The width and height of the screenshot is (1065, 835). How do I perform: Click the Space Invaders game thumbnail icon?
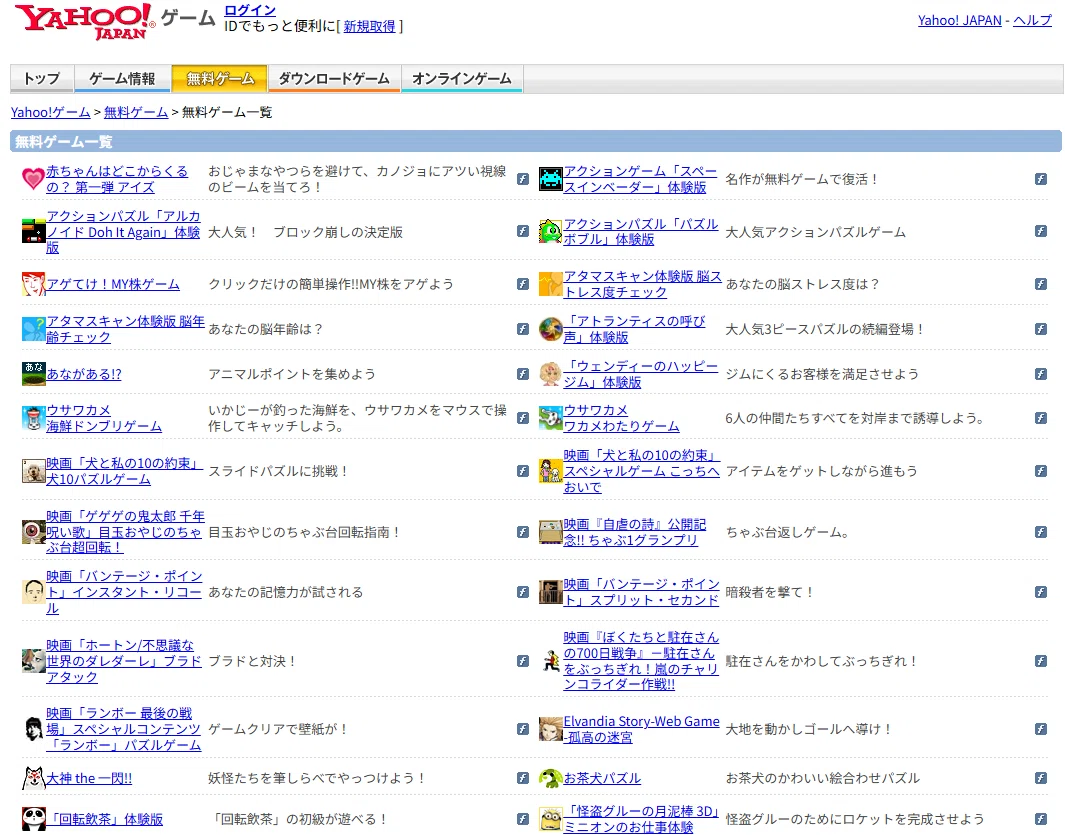pos(551,179)
